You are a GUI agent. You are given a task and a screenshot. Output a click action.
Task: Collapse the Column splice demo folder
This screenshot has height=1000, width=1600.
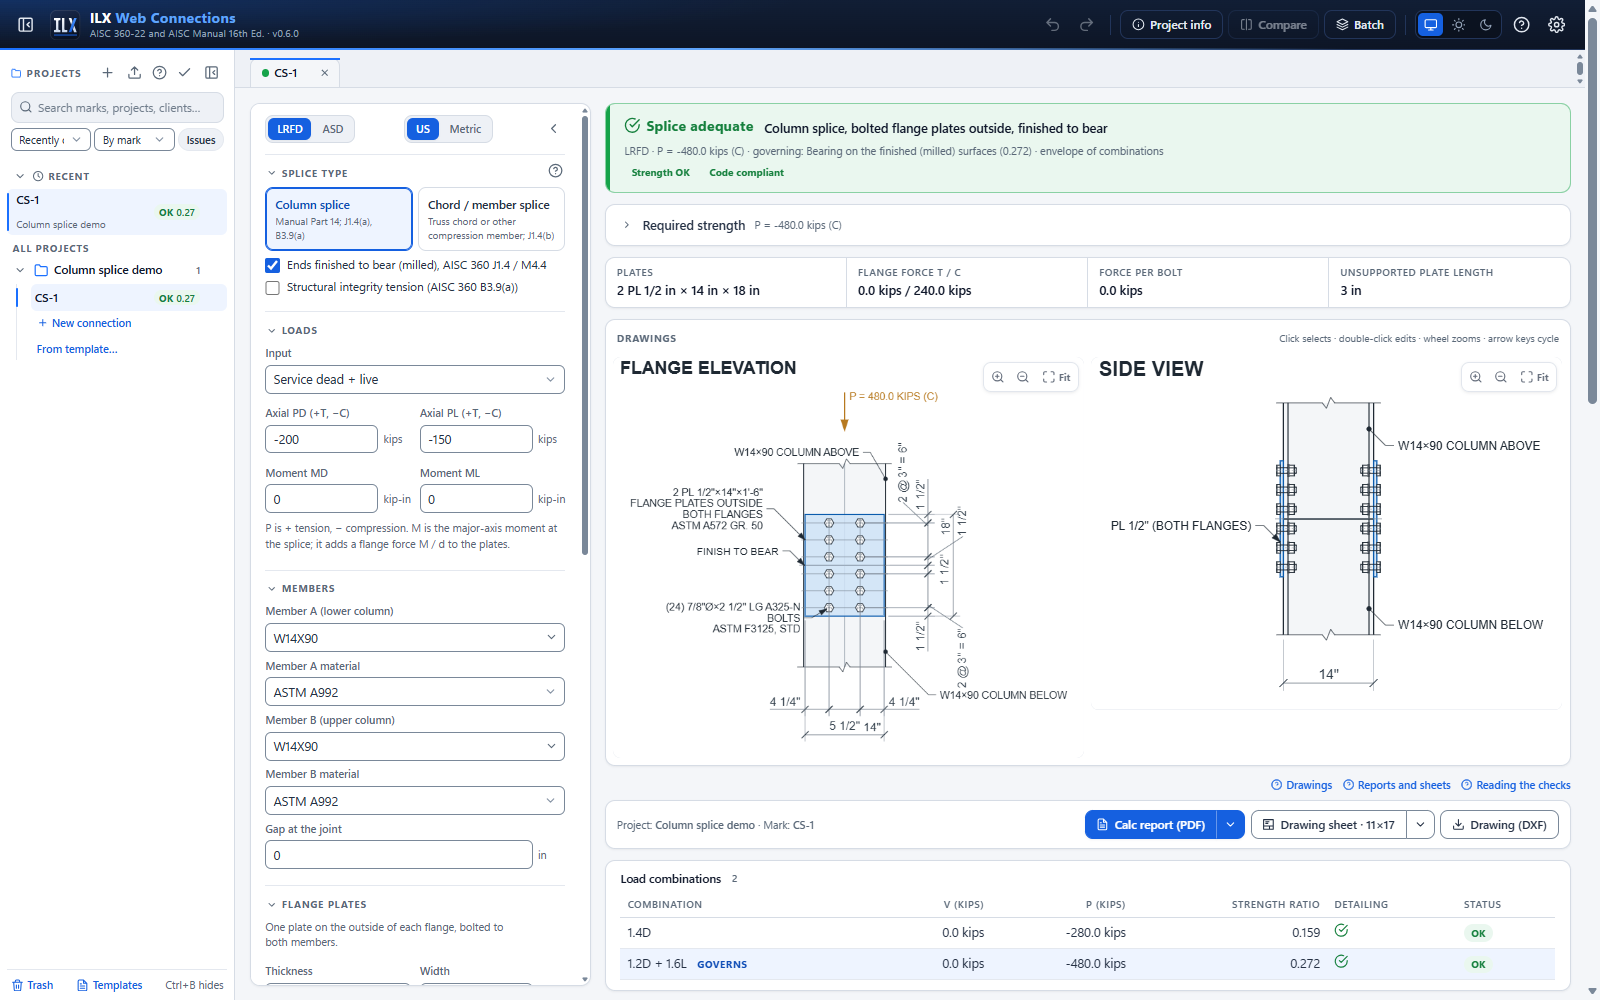point(20,270)
